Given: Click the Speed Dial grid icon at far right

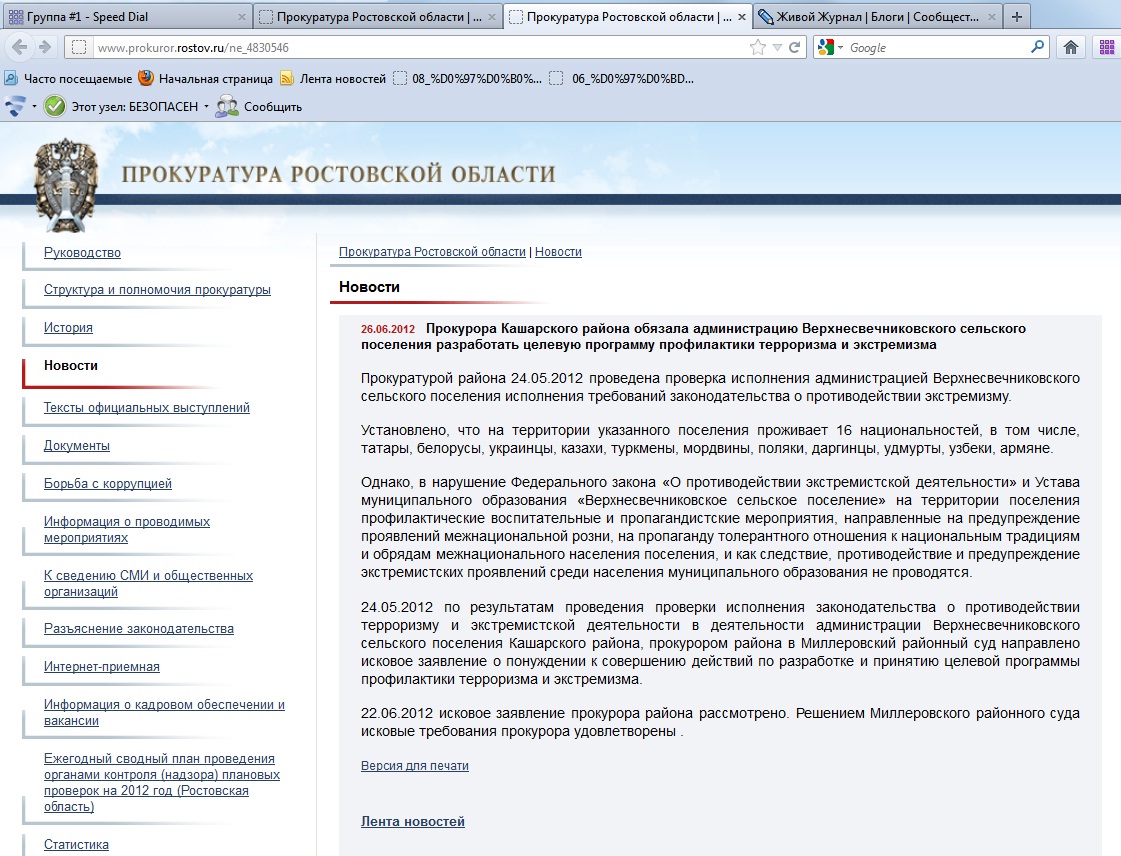Looking at the screenshot, I should click(1106, 47).
